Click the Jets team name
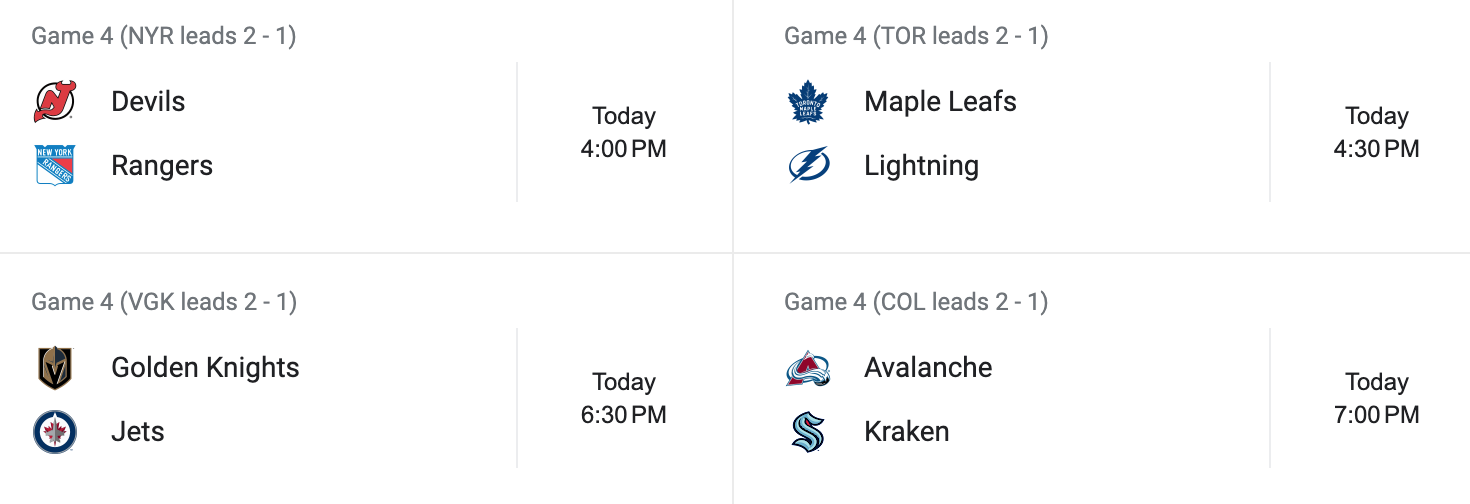1470x504 pixels. click(x=138, y=432)
